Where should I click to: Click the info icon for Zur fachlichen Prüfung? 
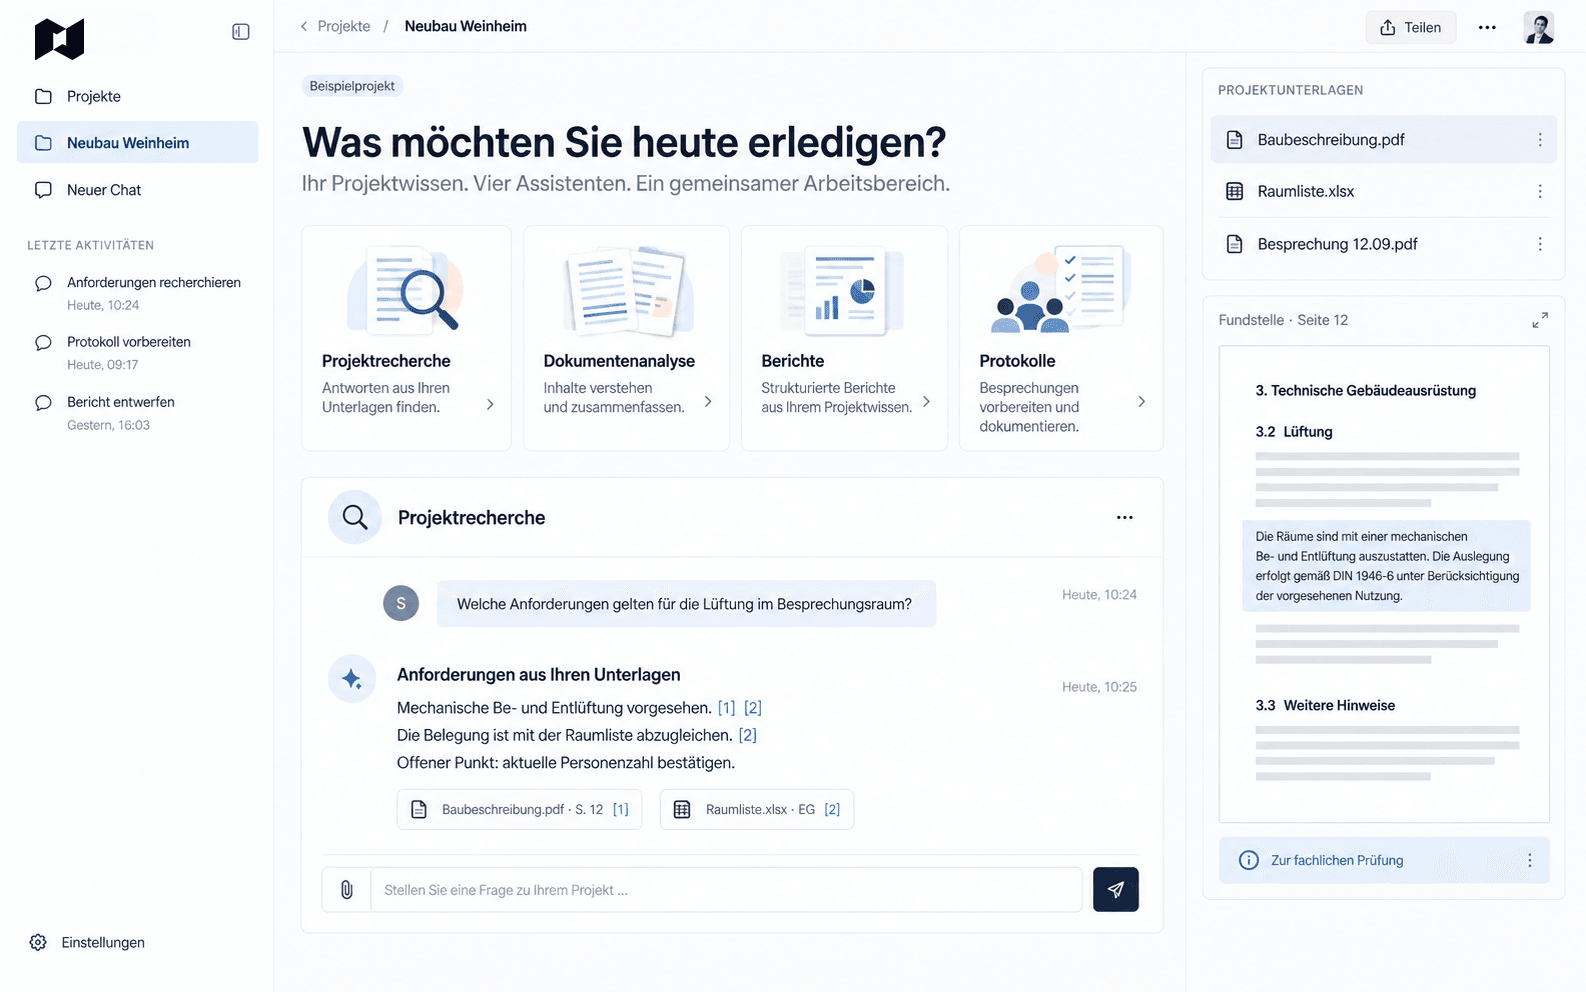(1249, 860)
